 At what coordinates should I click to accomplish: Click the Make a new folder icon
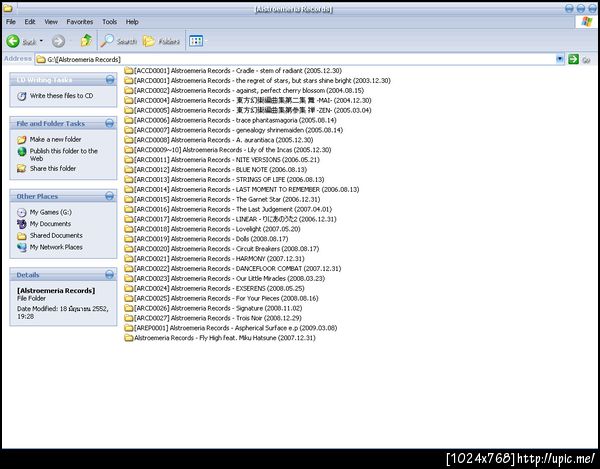pyautogui.click(x=22, y=139)
